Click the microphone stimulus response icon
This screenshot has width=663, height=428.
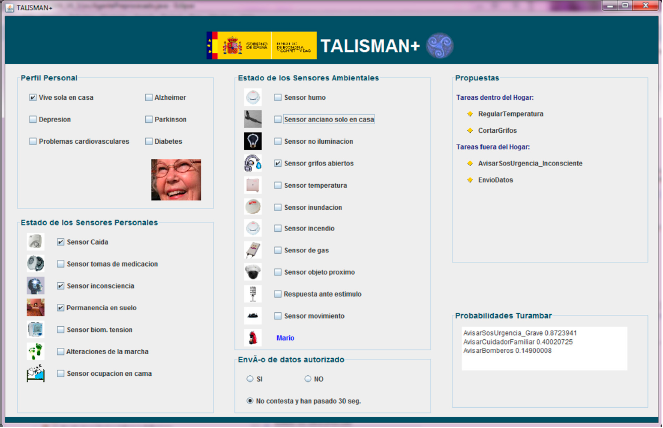(254, 294)
